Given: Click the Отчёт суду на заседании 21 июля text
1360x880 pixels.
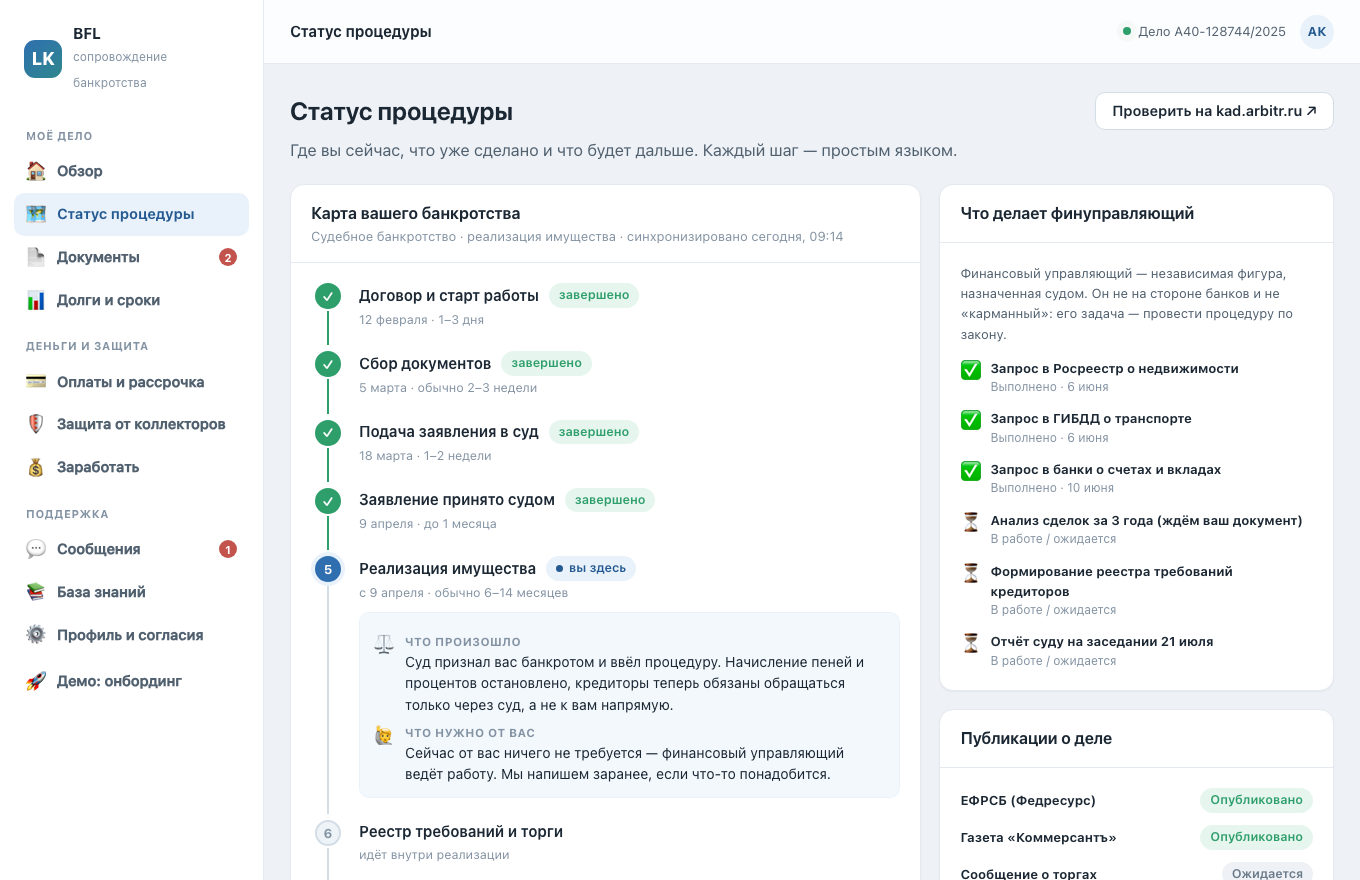Looking at the screenshot, I should [x=1101, y=642].
